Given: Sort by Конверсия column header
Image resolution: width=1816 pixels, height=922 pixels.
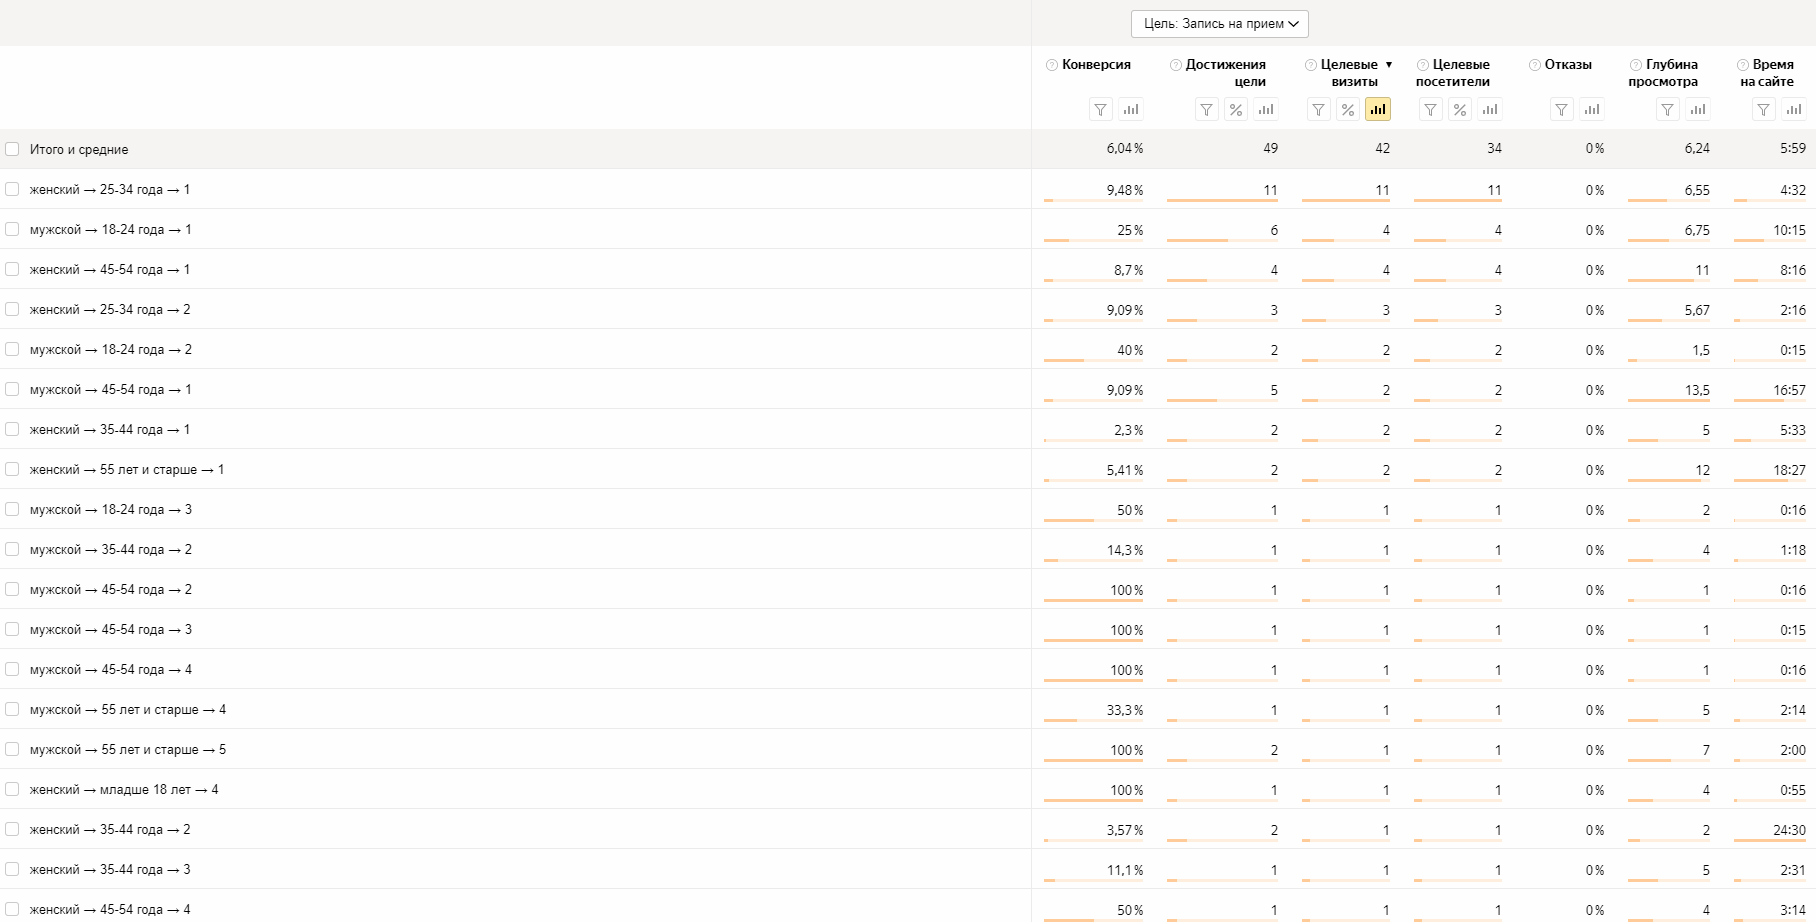Looking at the screenshot, I should click(x=1096, y=65).
